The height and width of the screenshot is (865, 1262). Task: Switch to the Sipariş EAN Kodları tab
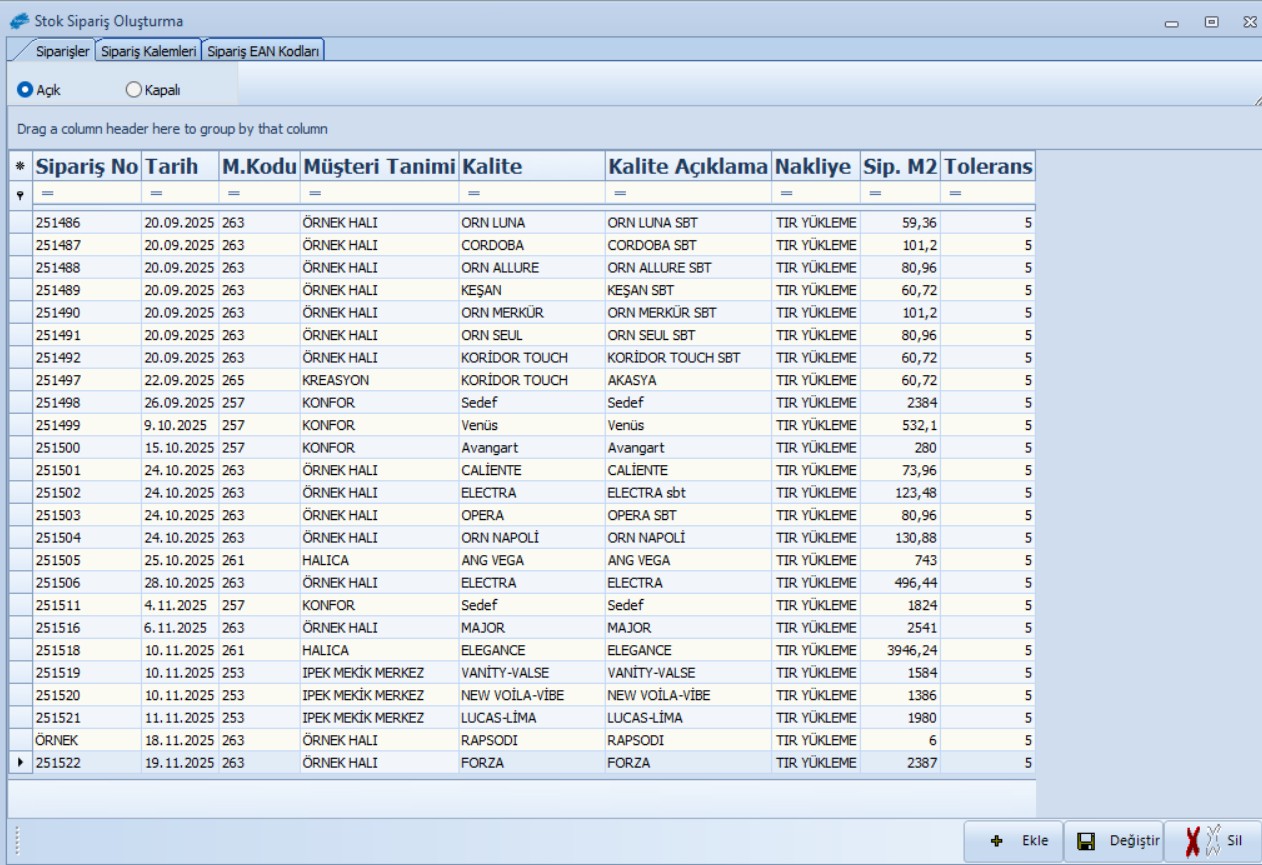pos(263,51)
